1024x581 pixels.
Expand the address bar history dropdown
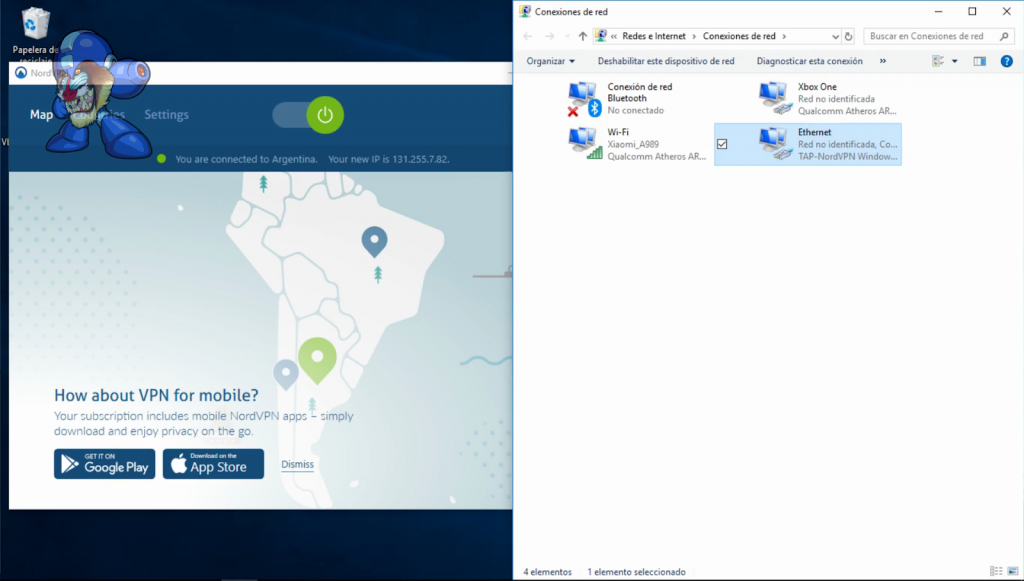[x=833, y=36]
